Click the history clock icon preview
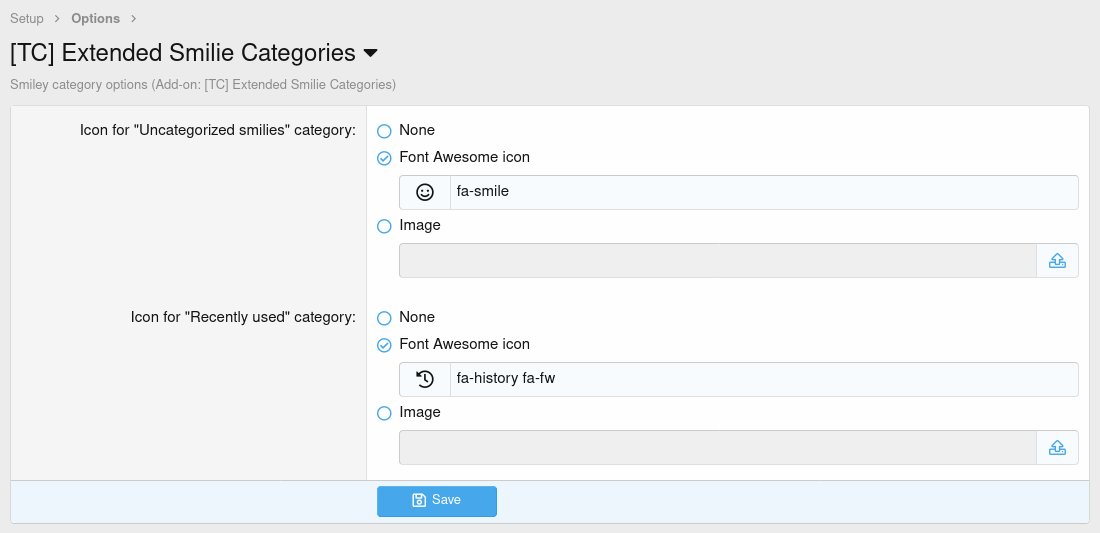Viewport: 1100px width, 533px height. (x=425, y=379)
